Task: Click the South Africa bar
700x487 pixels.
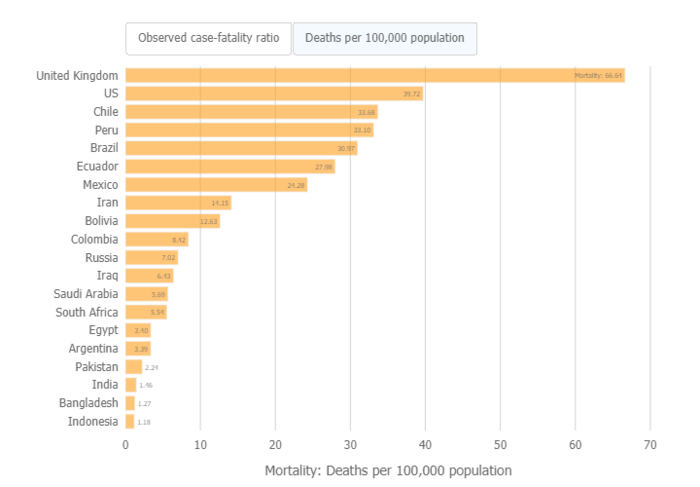Action: point(146,312)
